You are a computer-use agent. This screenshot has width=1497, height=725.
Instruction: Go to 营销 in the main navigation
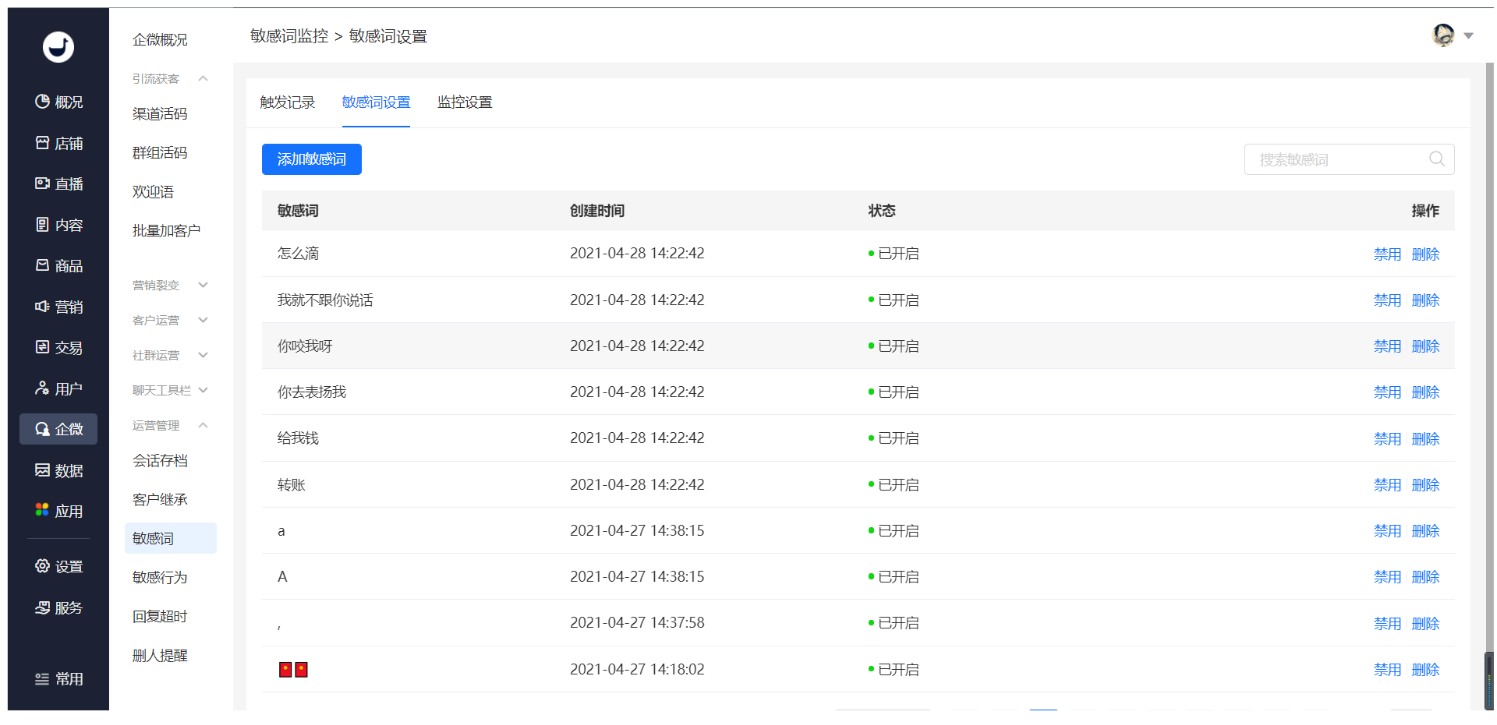click(58, 307)
